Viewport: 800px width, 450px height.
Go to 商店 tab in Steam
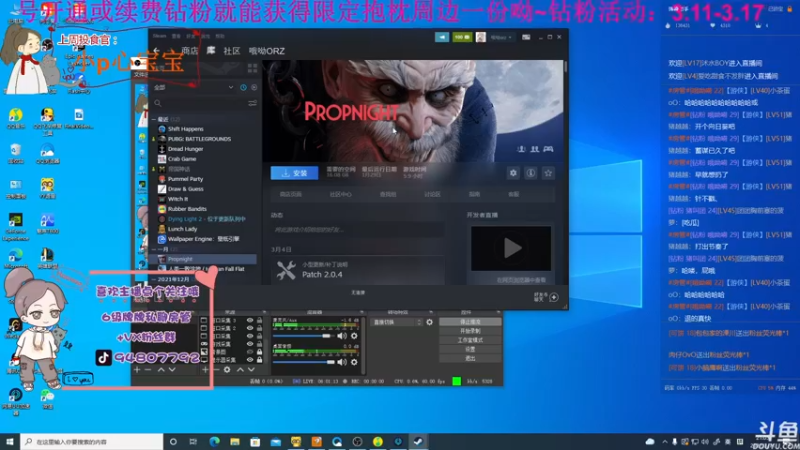(189, 51)
